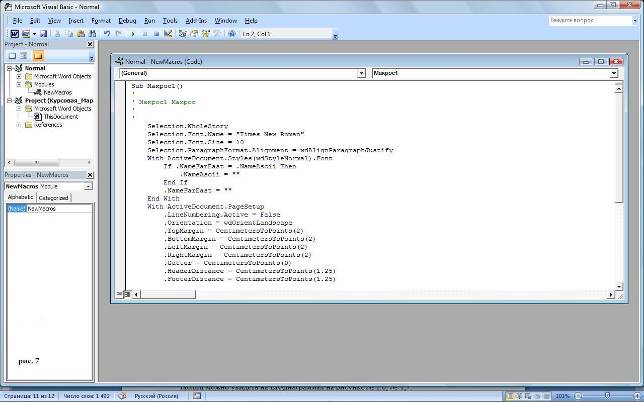This screenshot has height=402, width=644.
Task: Click View Code icon in Project panel
Action: coord(12,55)
